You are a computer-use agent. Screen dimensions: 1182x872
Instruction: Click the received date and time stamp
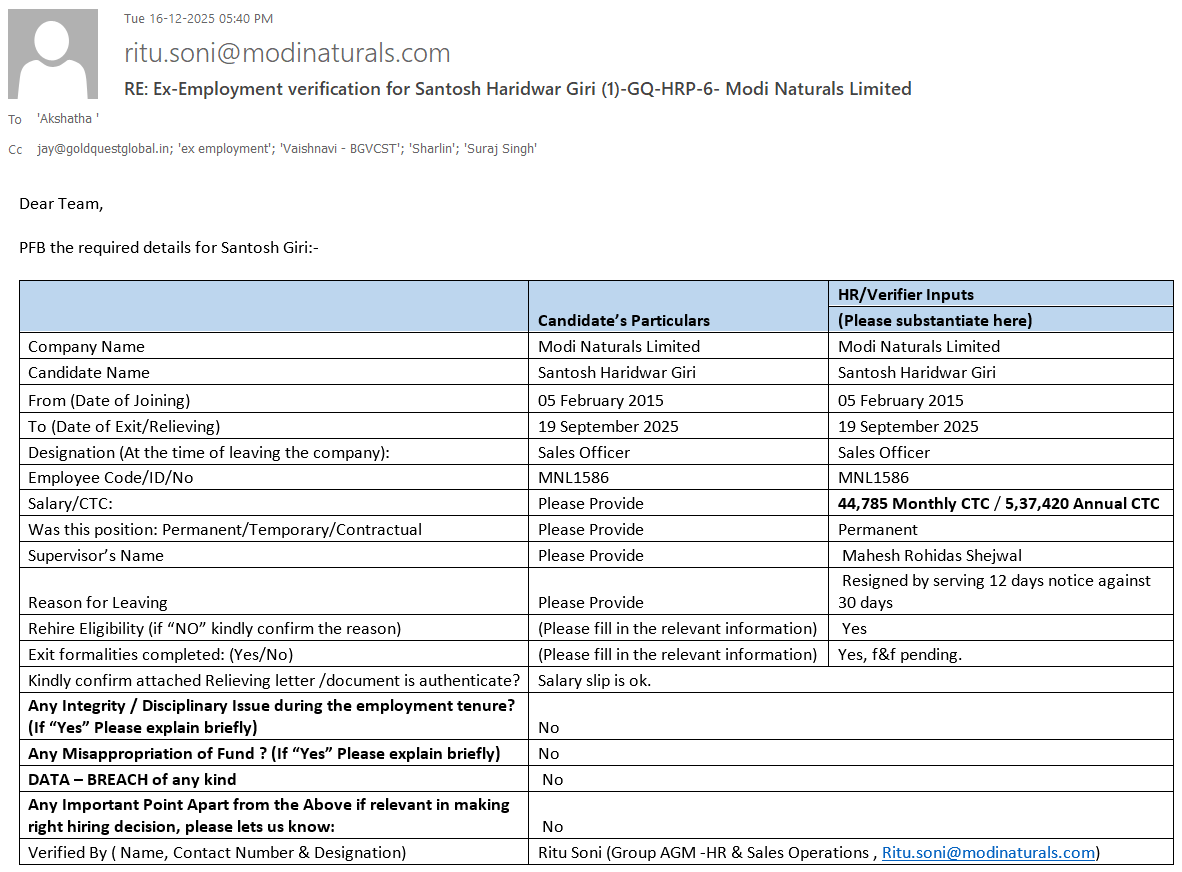[x=198, y=19]
